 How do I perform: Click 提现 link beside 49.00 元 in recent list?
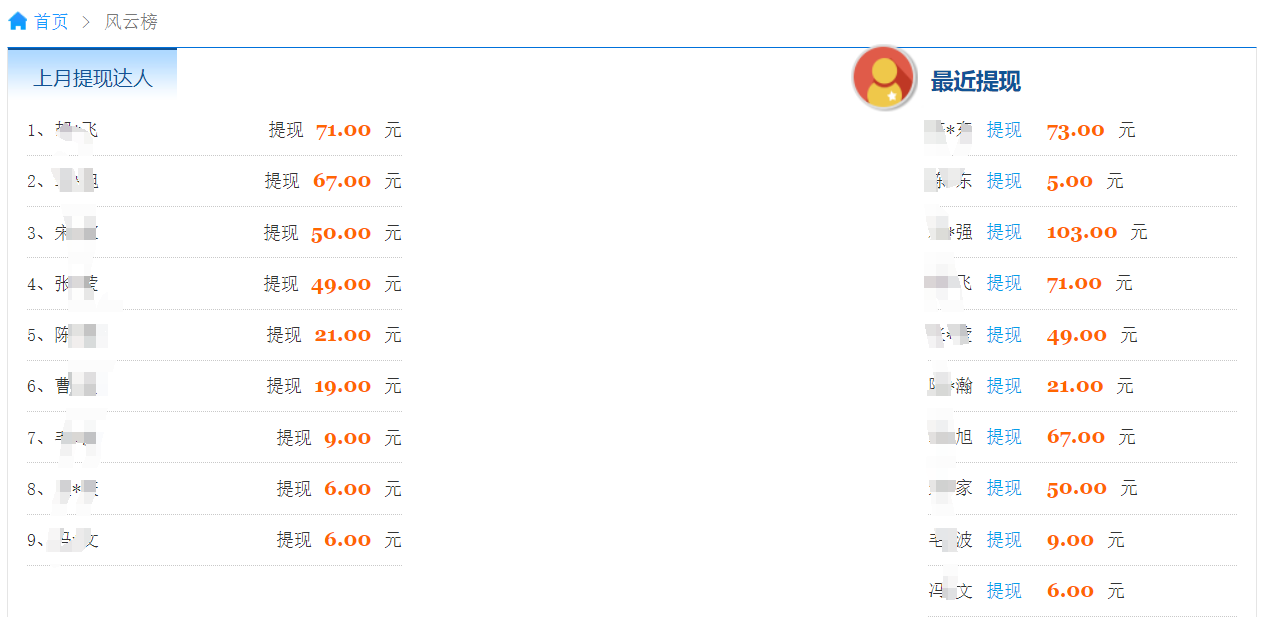pos(1004,335)
